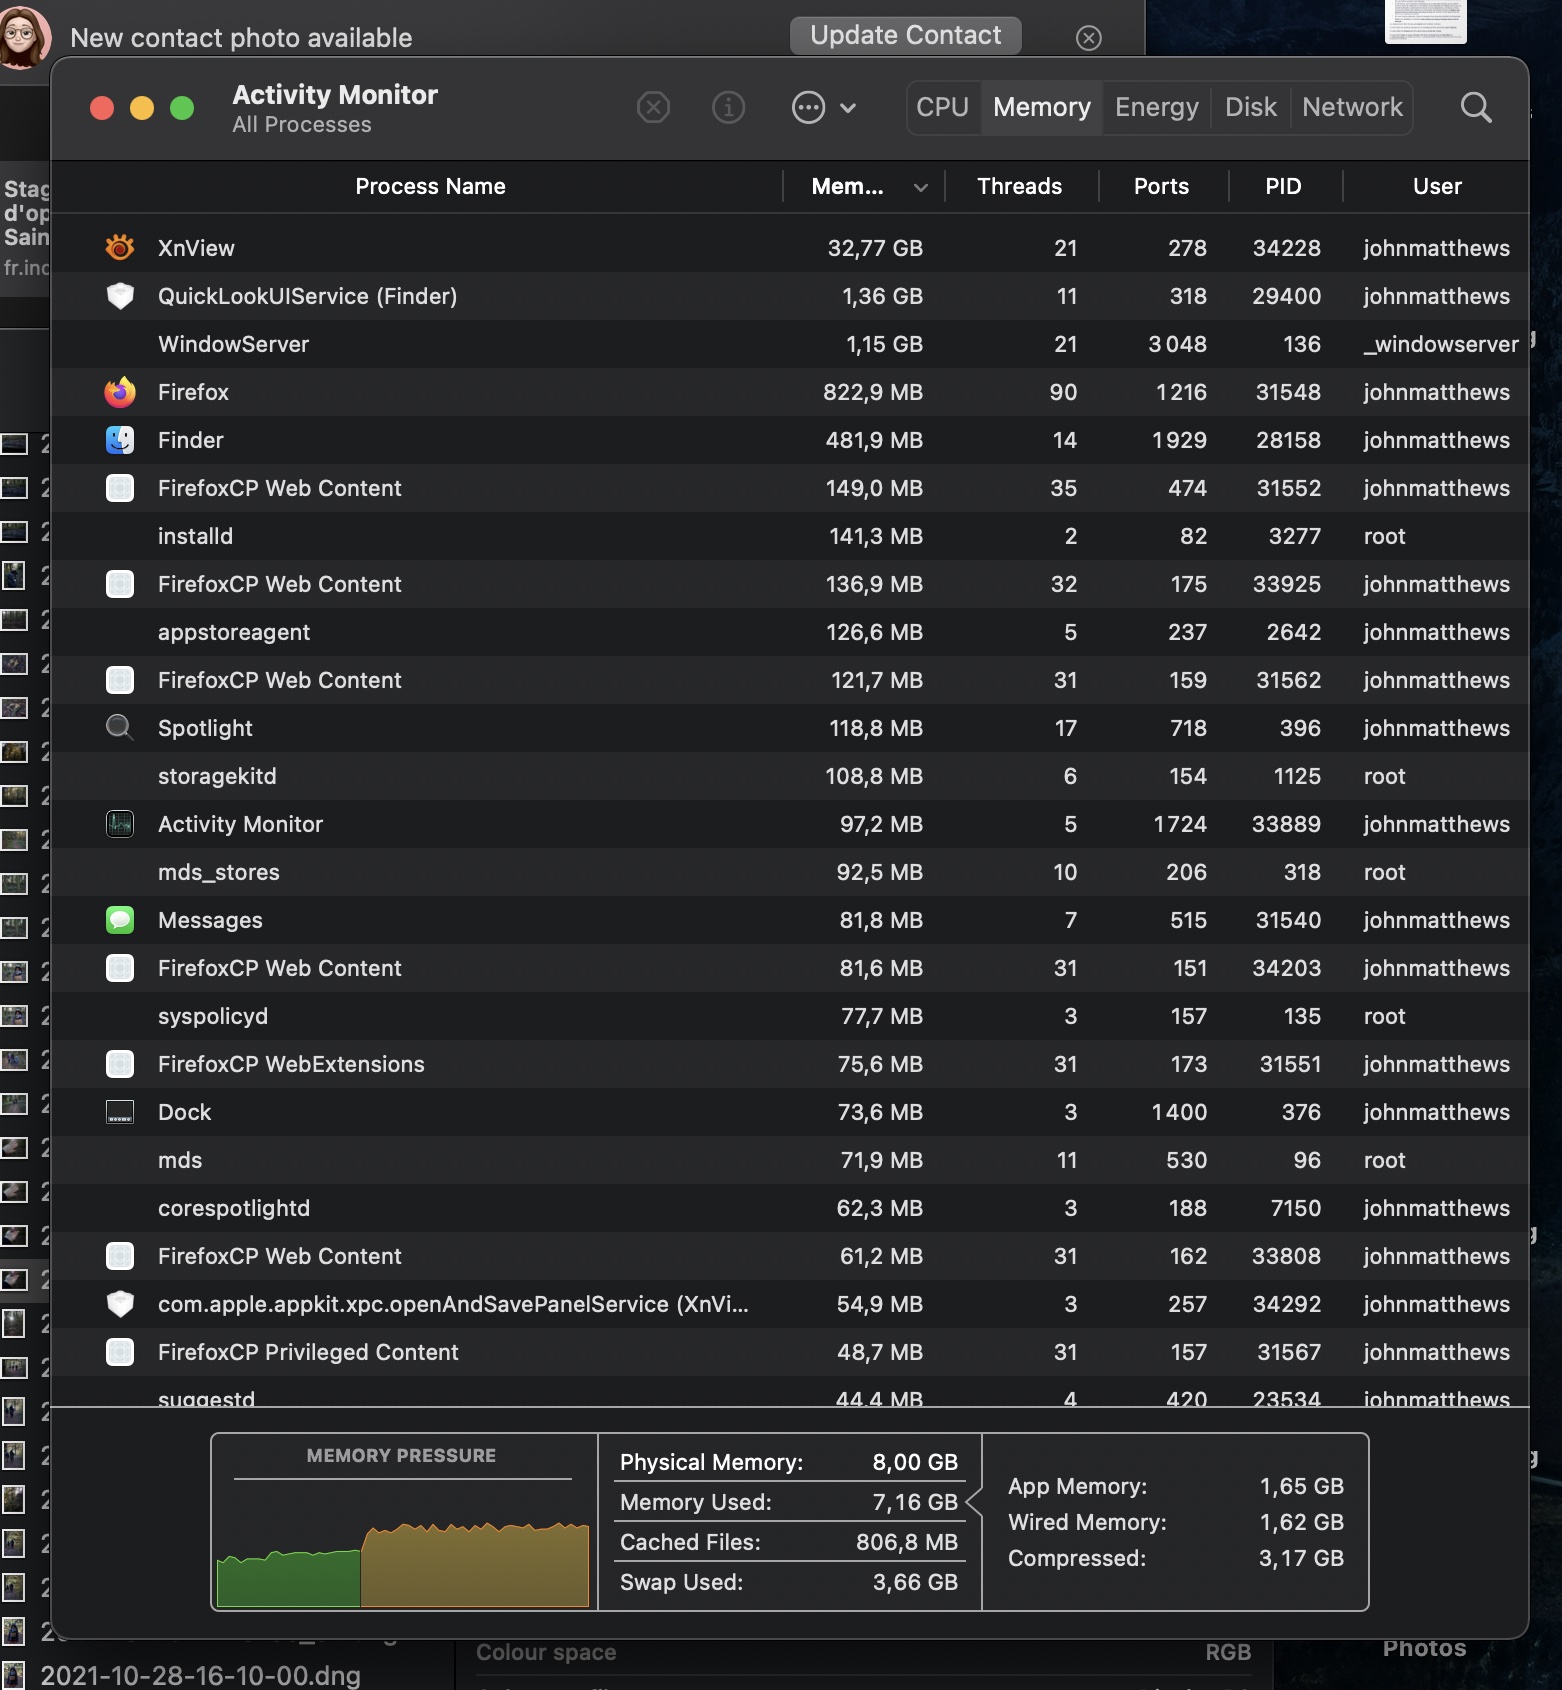Screen dimensions: 1562x1690
Task: Click the Finder process icon
Action: click(x=120, y=440)
